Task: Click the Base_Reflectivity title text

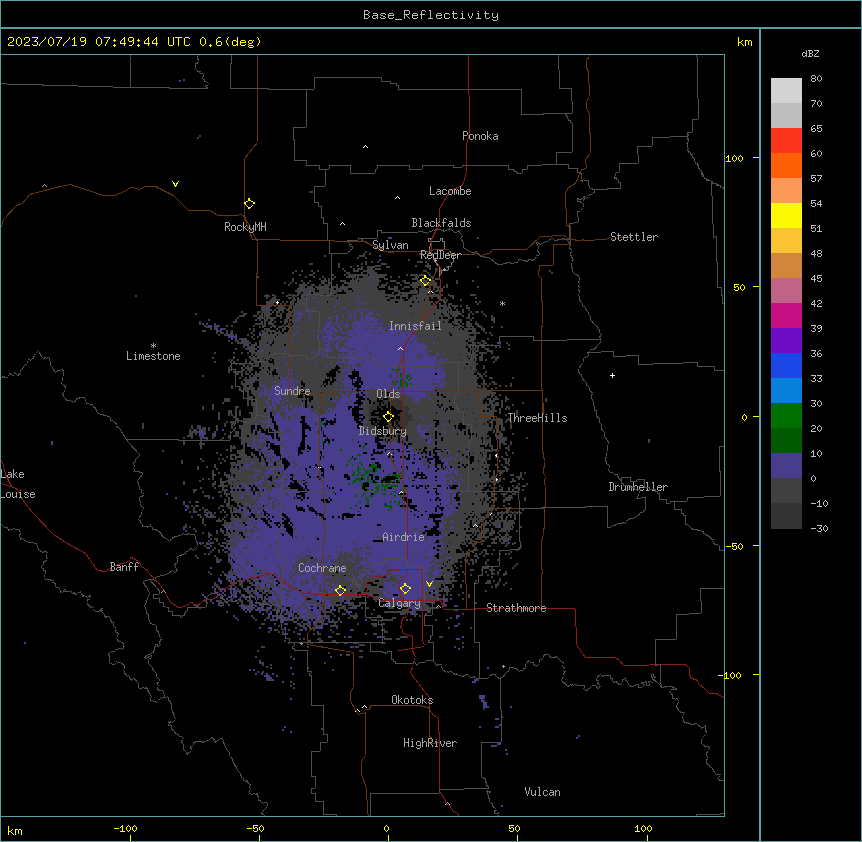Action: [431, 15]
